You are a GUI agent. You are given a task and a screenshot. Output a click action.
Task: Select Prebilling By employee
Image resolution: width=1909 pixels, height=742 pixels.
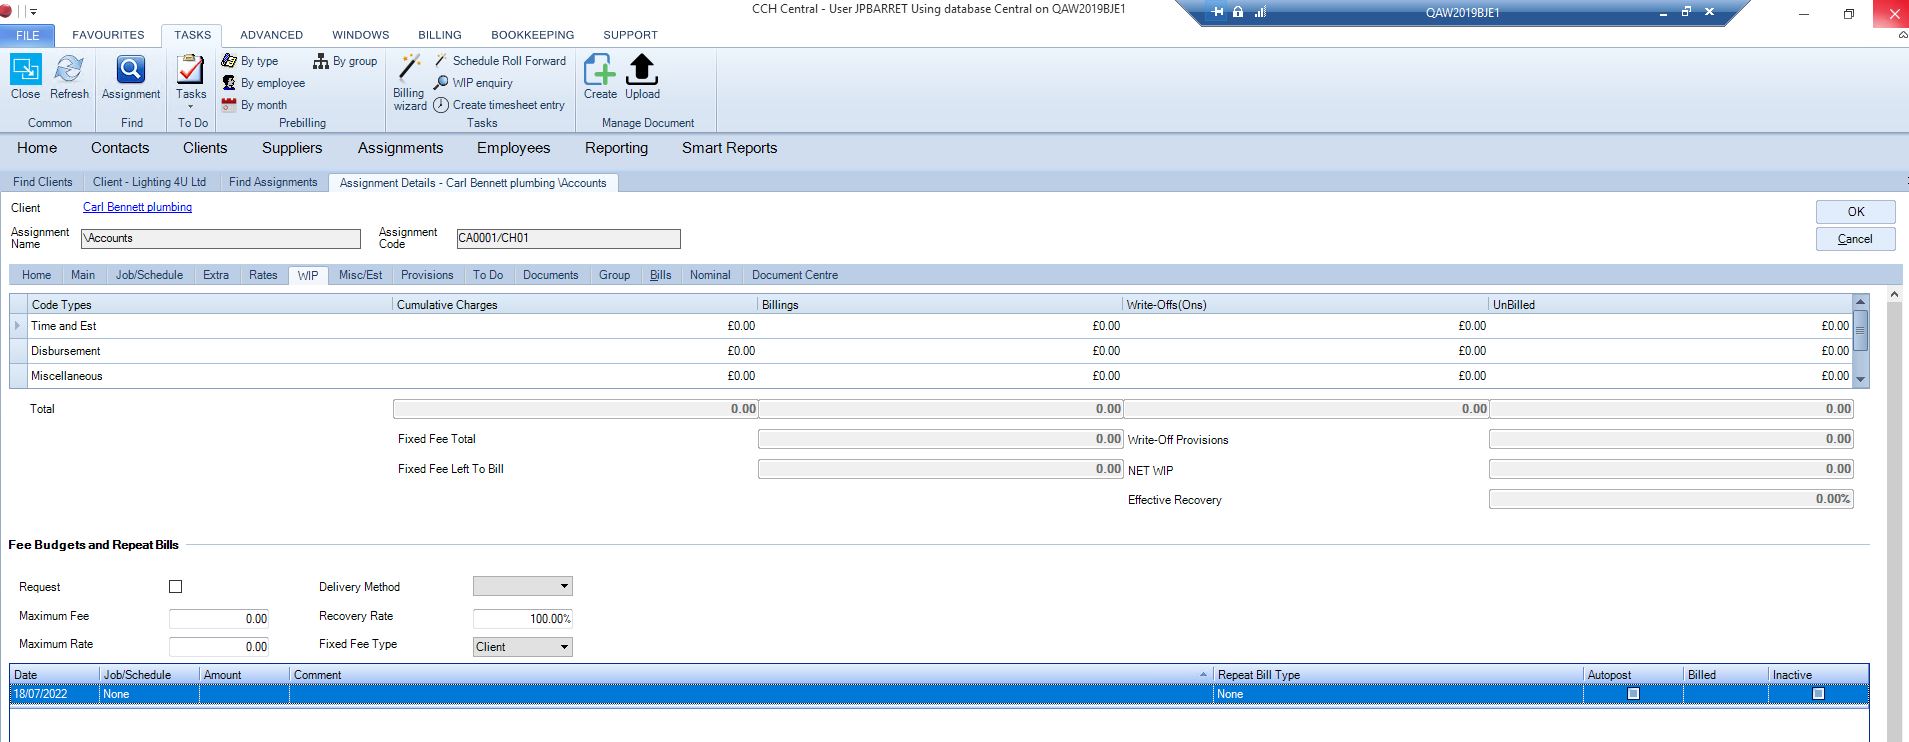point(264,83)
